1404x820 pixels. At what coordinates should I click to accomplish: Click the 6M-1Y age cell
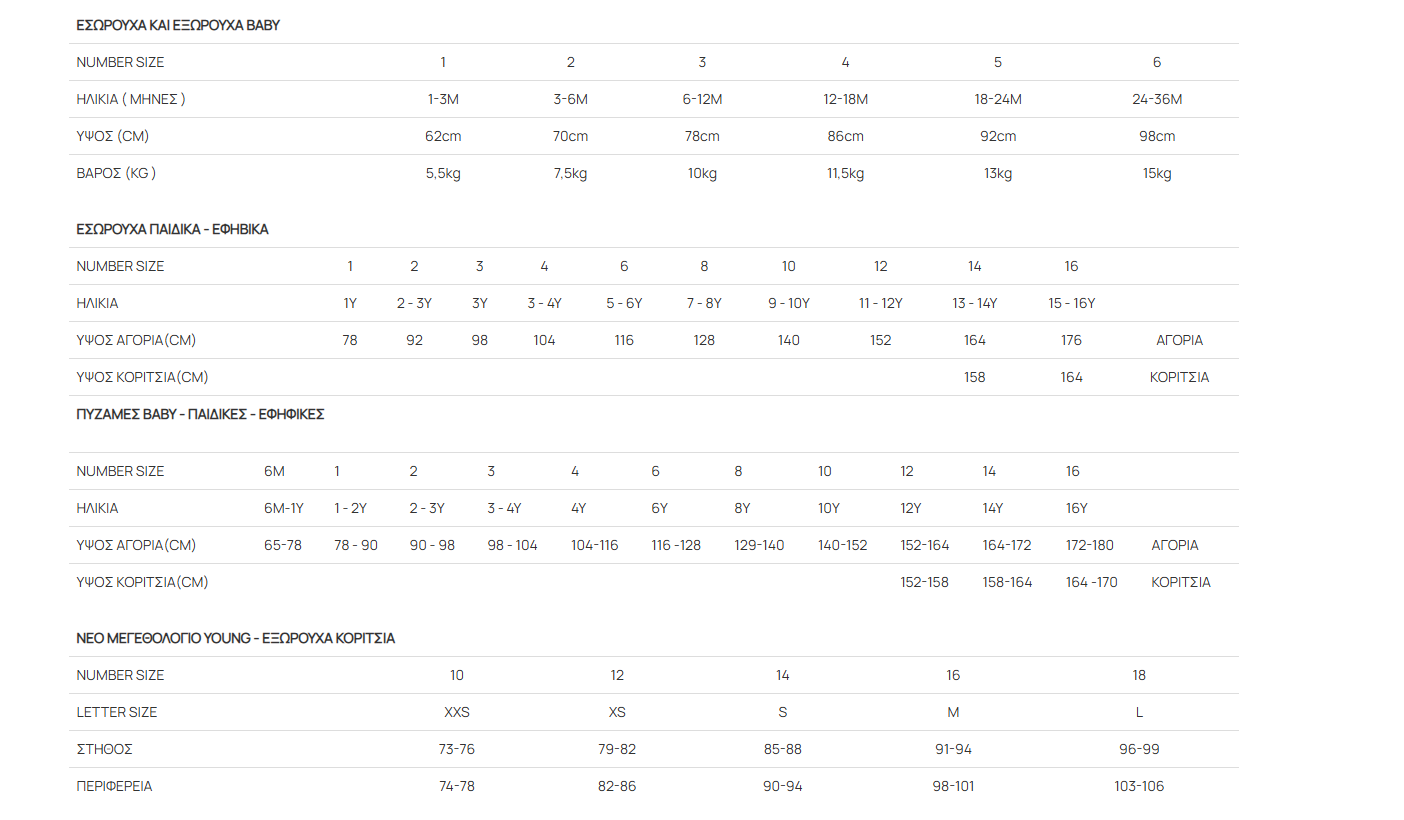pos(283,508)
